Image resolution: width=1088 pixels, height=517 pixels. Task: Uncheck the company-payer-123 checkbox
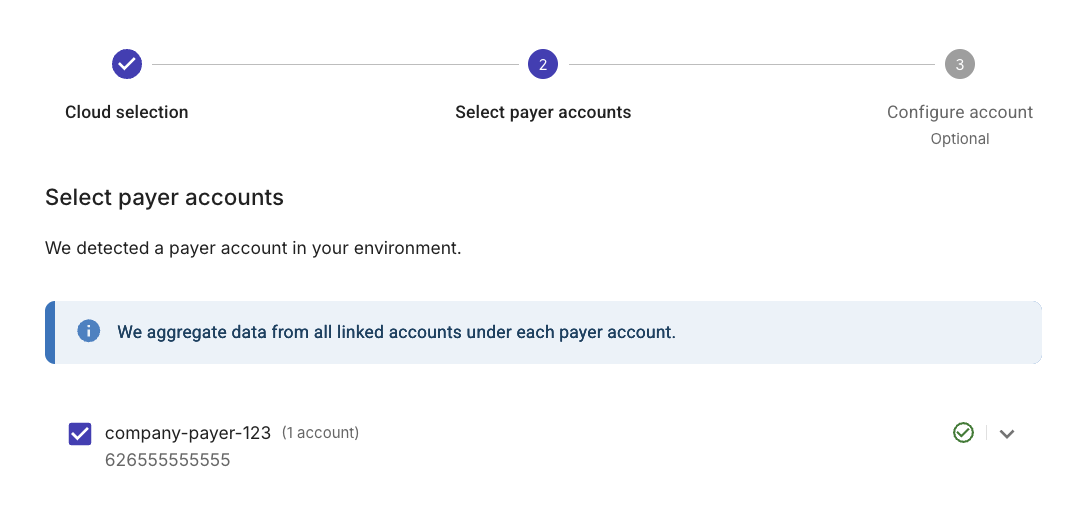[80, 434]
